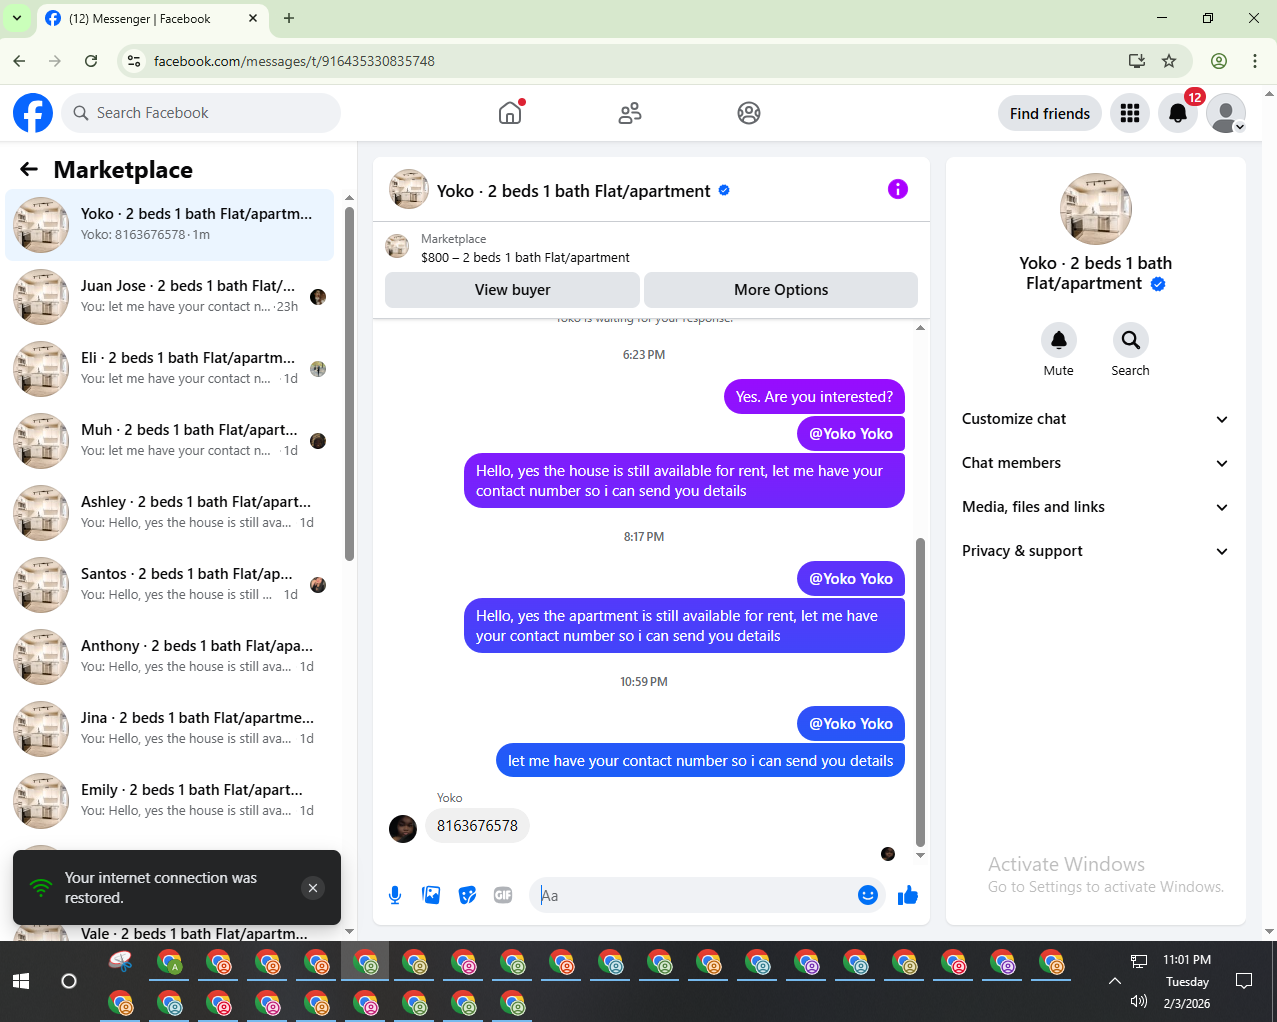Screen dimensions: 1277x1022
Task: Open the Emily conversation
Action: click(x=170, y=800)
